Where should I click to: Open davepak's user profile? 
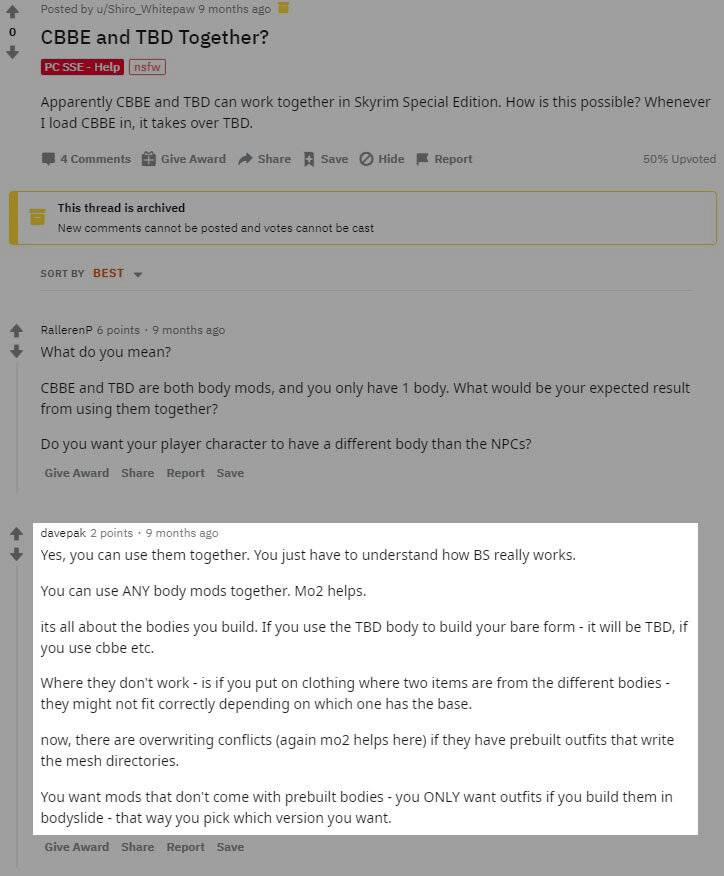[63, 533]
